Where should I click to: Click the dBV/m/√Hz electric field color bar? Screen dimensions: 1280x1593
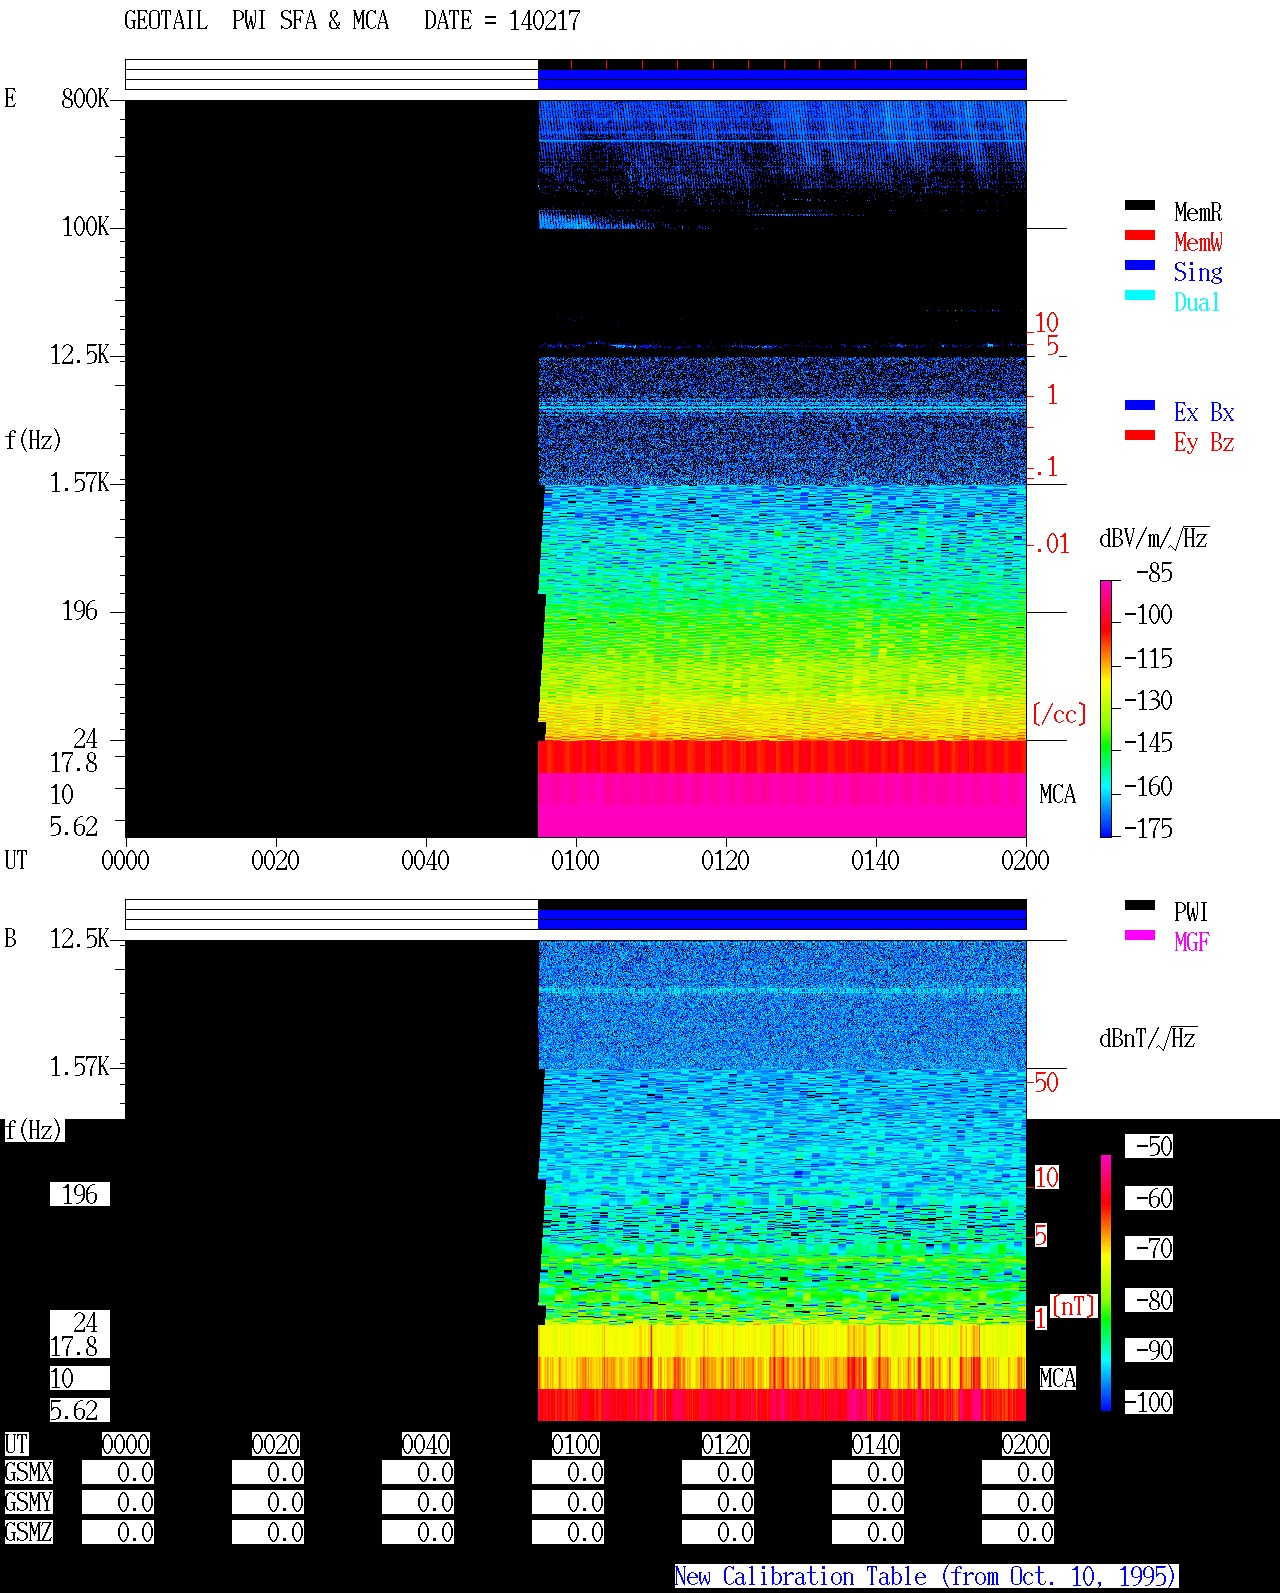1106,708
